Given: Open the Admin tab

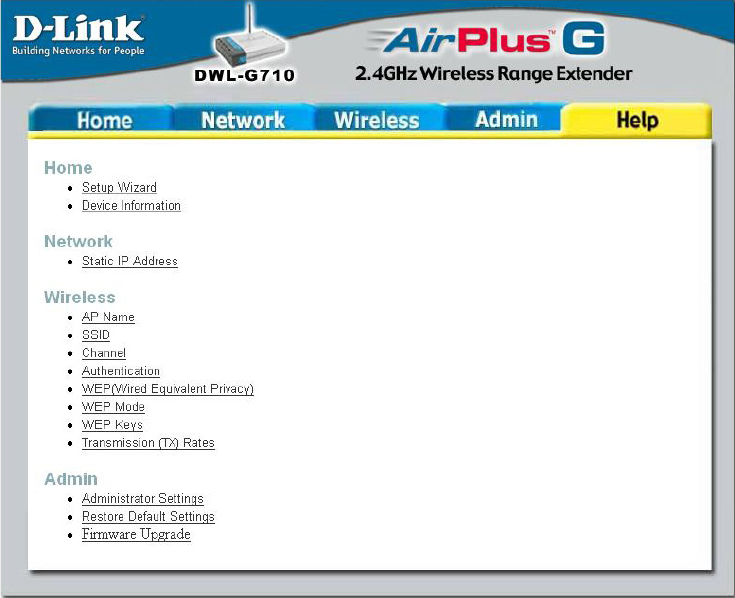Looking at the screenshot, I should click(506, 120).
